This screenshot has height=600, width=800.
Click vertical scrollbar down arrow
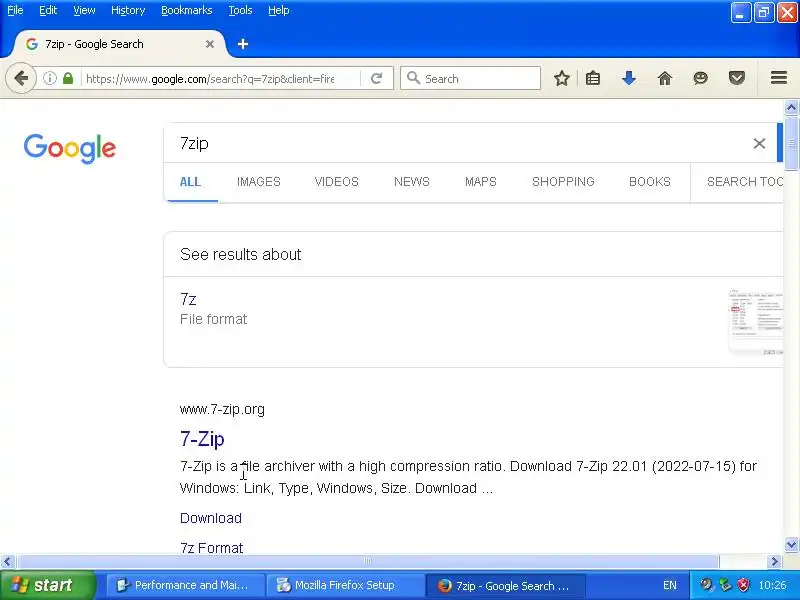click(791, 544)
